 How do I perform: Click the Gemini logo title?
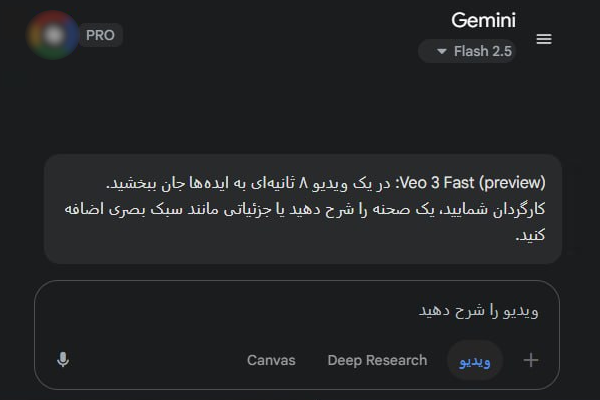point(483,20)
